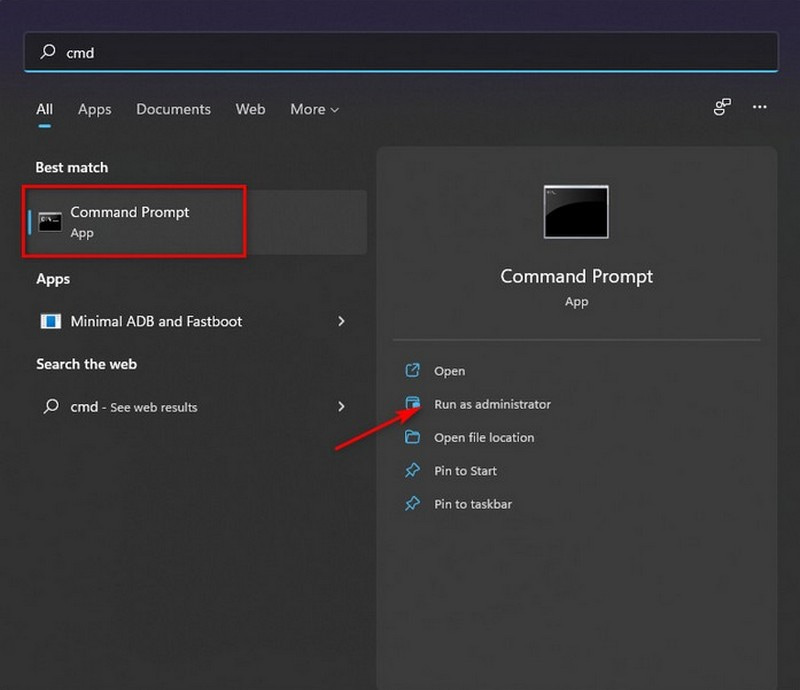Click the cmd search input field

pyautogui.click(x=400, y=52)
